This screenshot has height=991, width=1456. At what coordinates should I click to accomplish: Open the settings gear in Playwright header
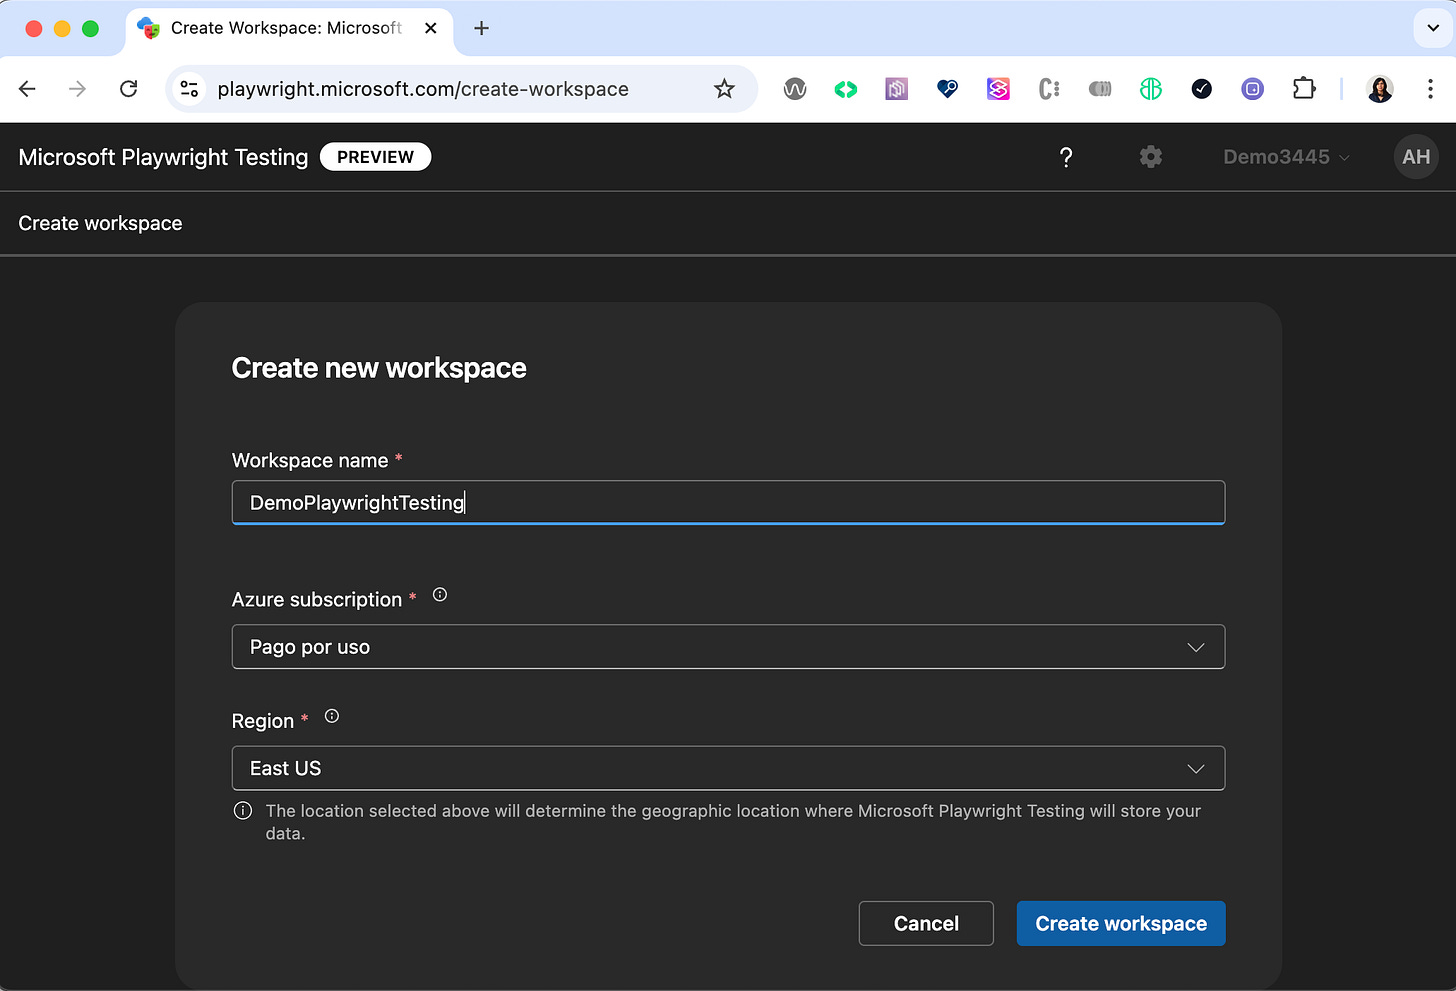tap(1151, 157)
